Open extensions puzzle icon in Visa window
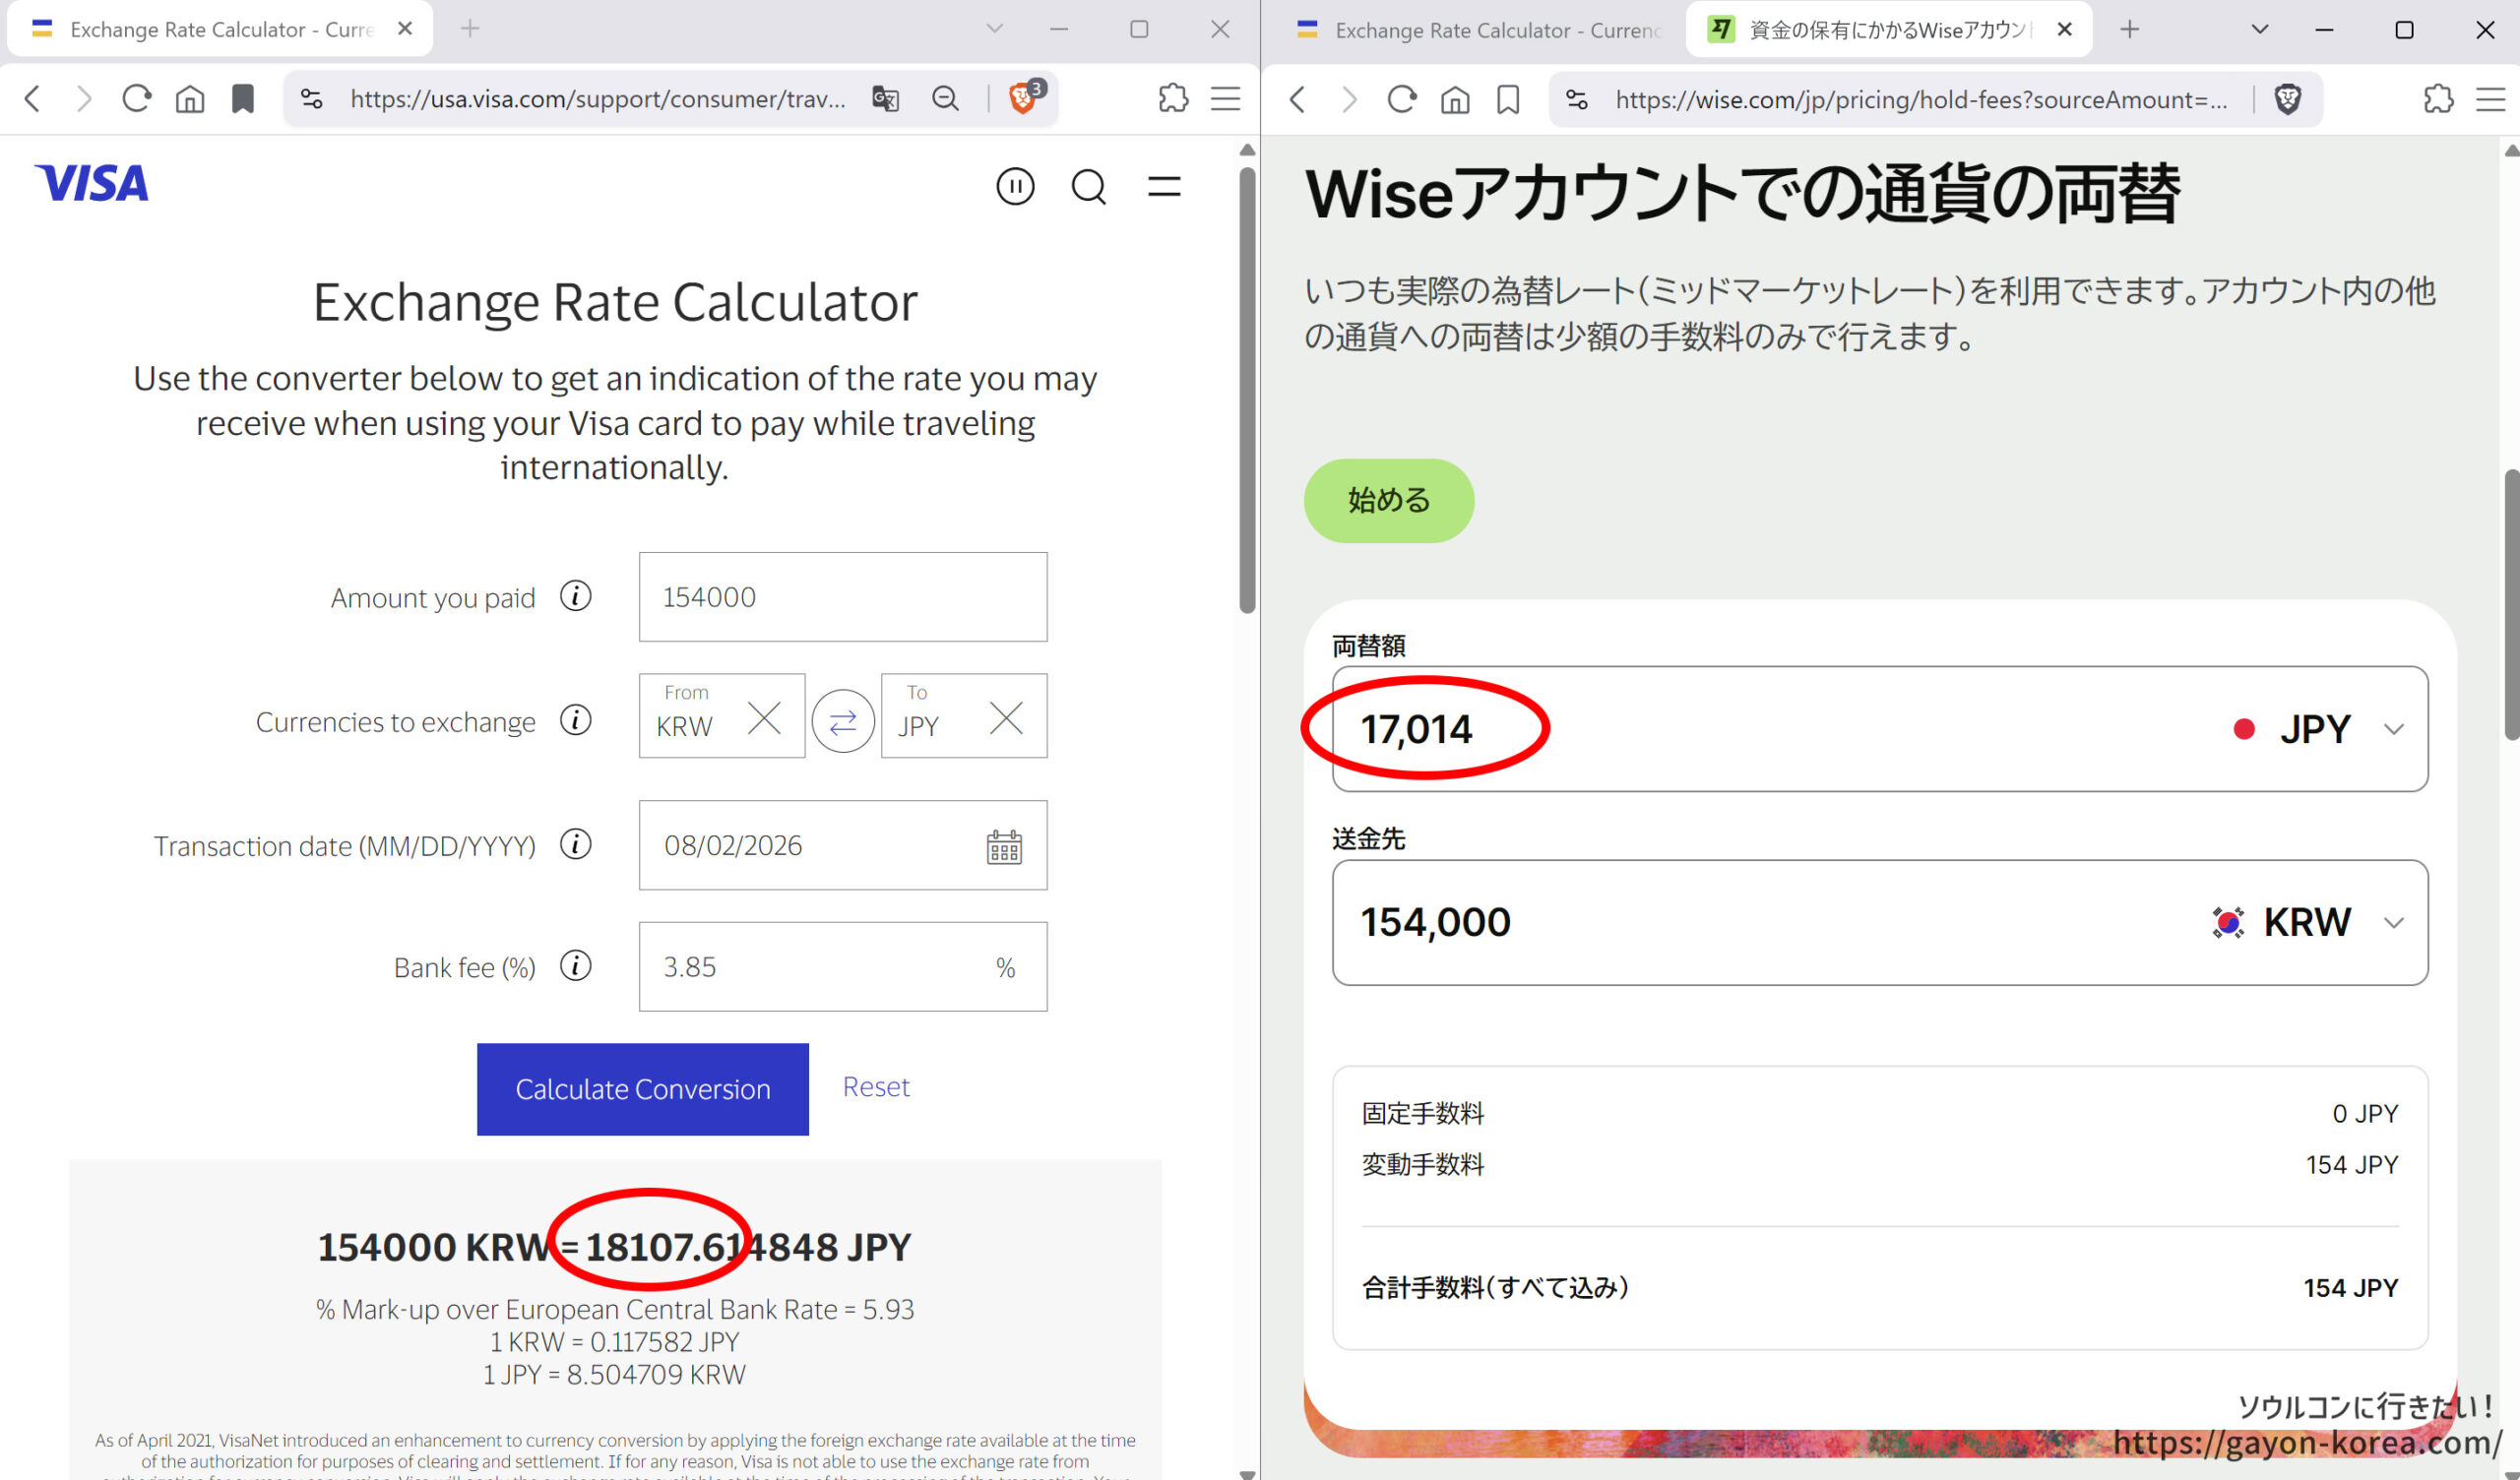 click(x=1173, y=99)
